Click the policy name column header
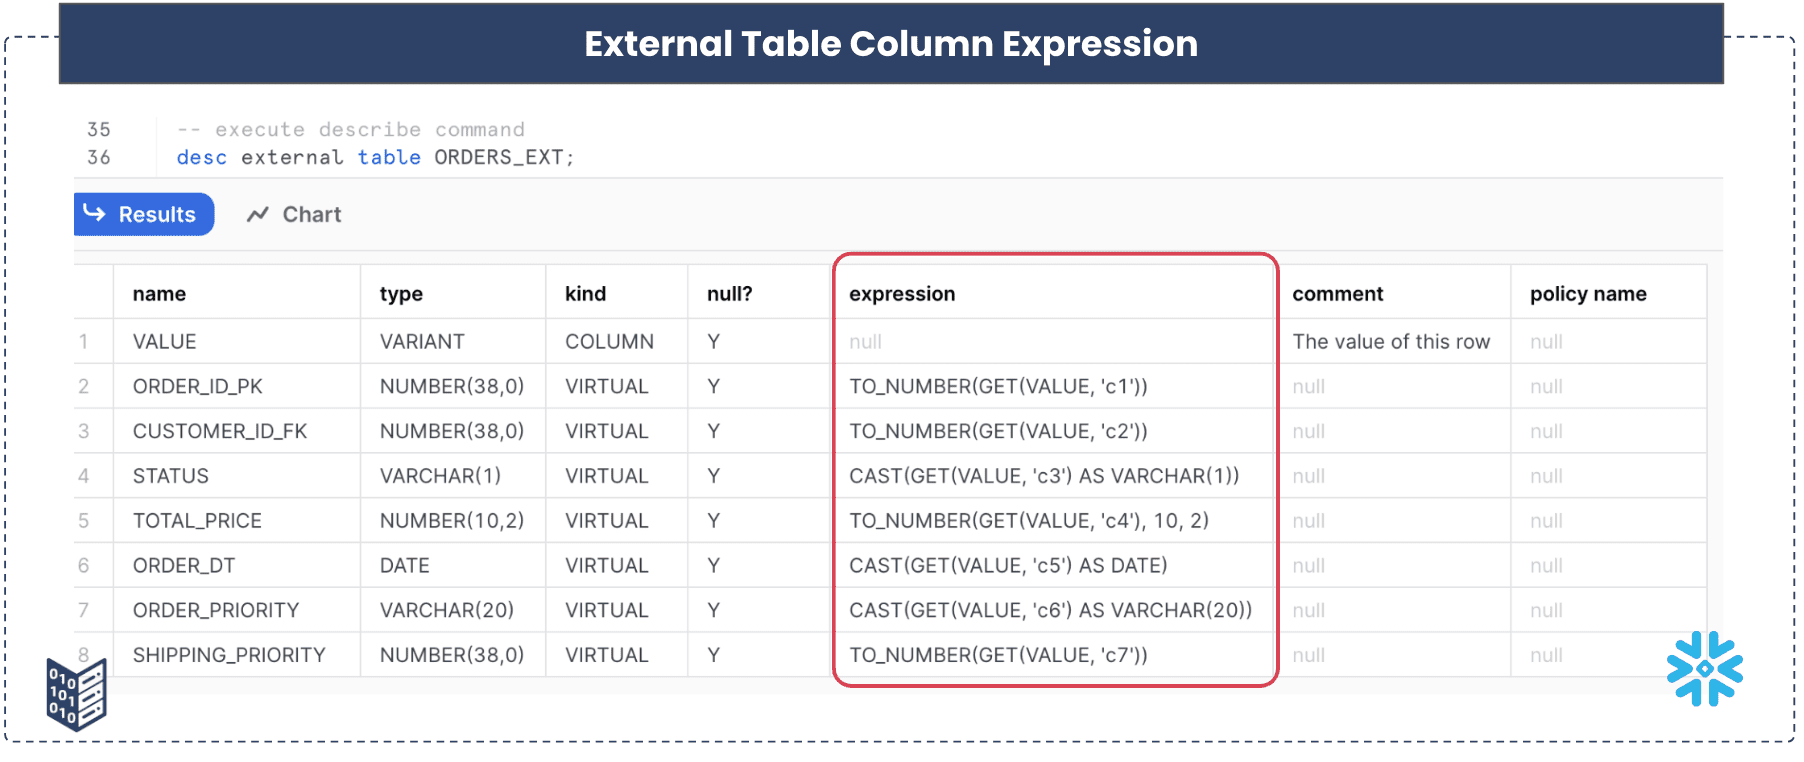This screenshot has height=762, width=1804. pos(1588,294)
